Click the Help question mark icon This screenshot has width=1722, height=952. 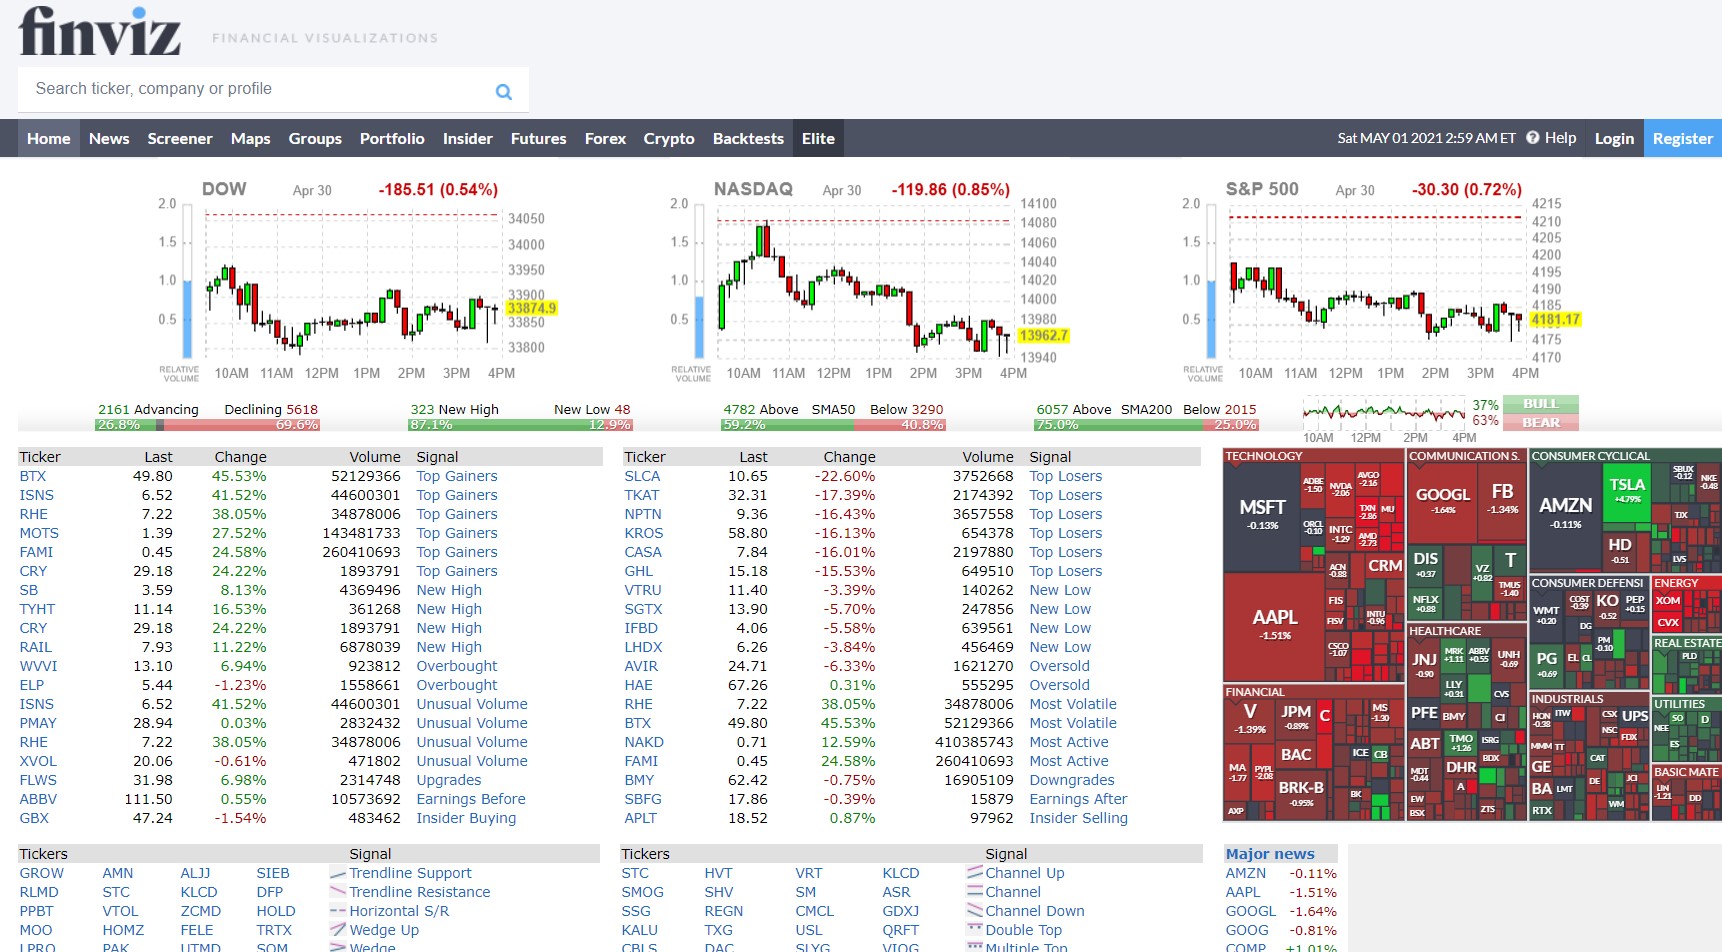tap(1532, 138)
